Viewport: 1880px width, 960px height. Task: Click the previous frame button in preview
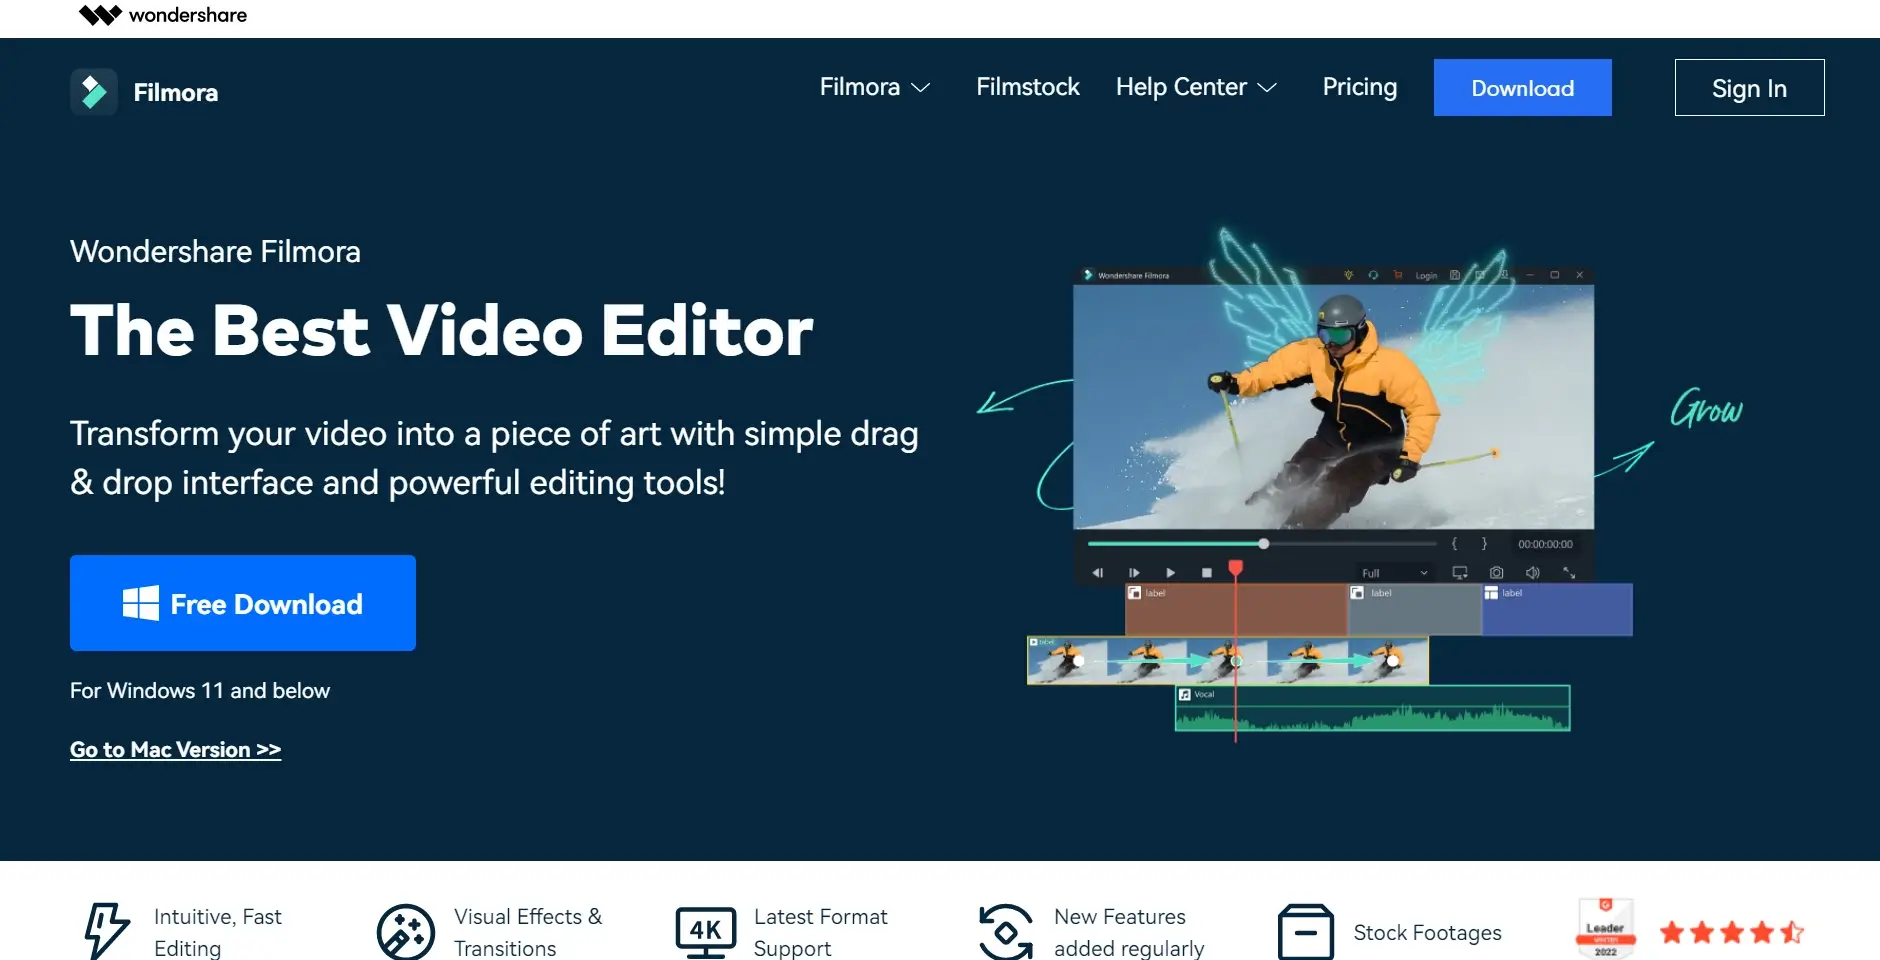coord(1098,573)
